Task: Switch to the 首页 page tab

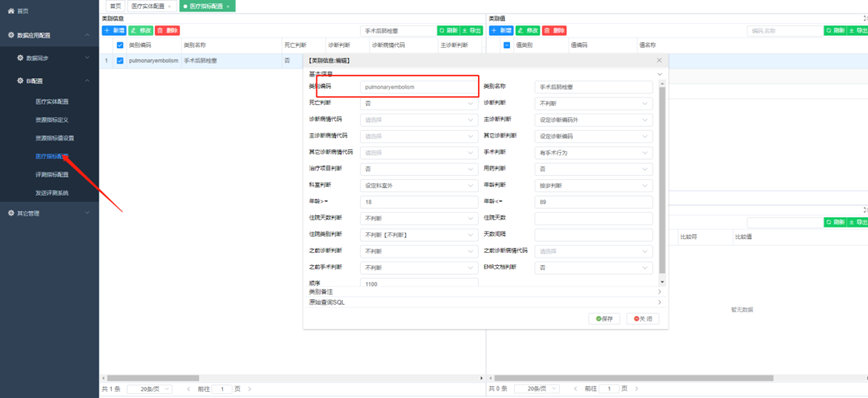Action: tap(115, 6)
